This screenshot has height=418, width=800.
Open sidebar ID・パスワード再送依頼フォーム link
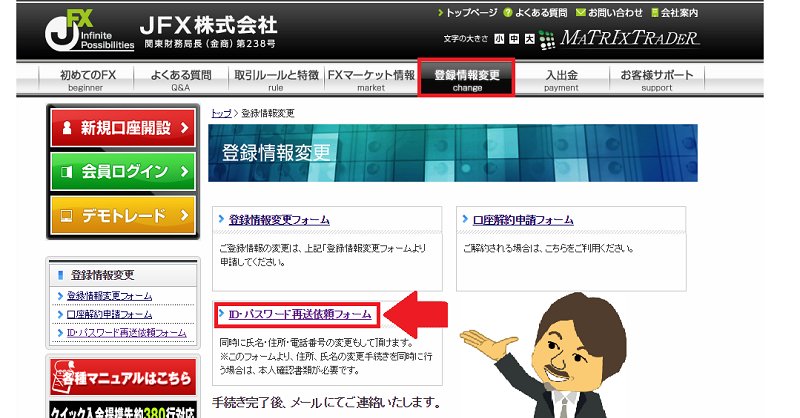pyautogui.click(x=127, y=333)
